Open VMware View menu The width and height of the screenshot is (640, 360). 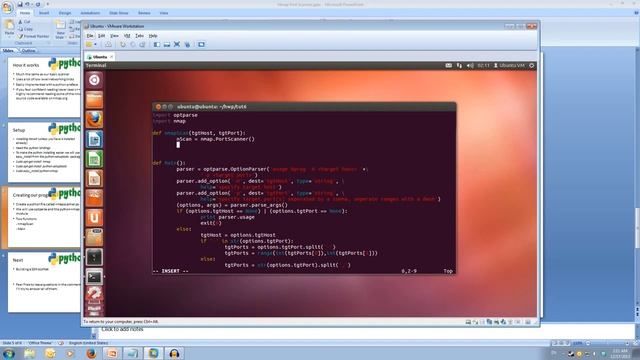(114, 36)
